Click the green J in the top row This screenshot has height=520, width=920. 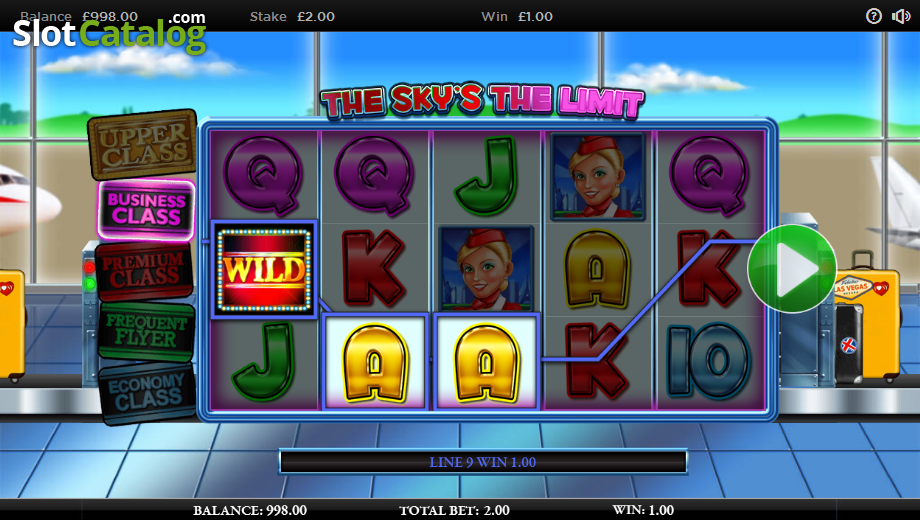click(x=486, y=176)
